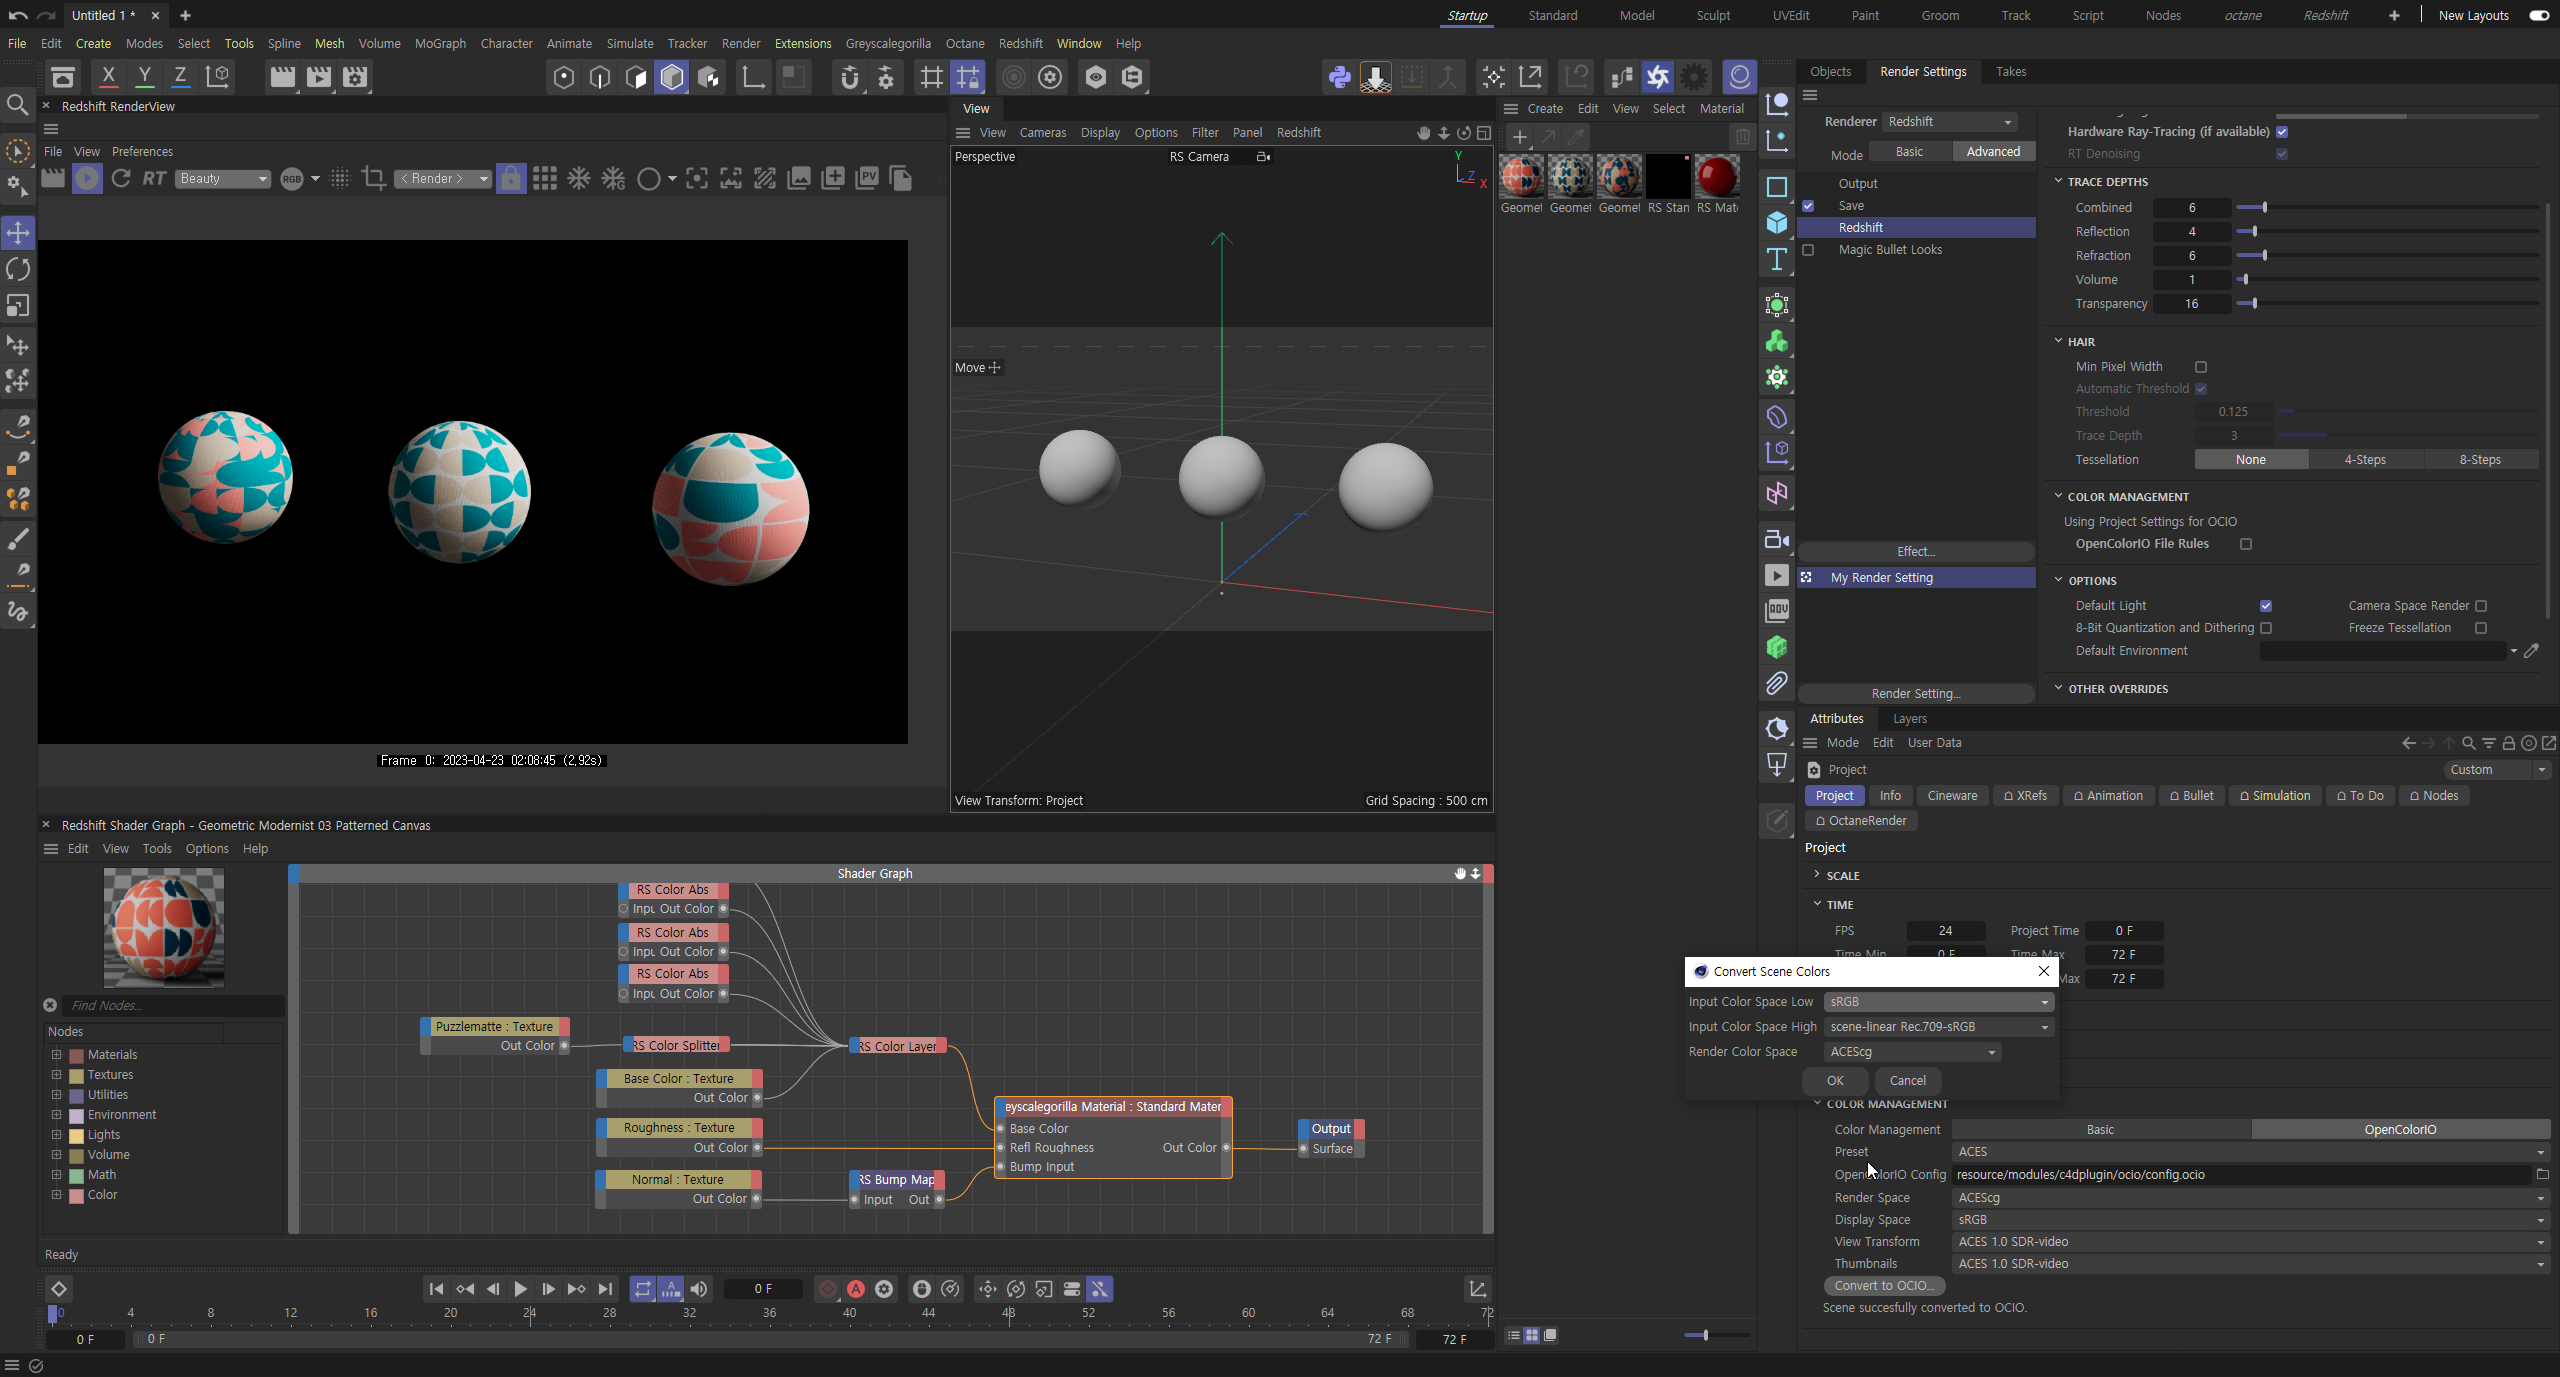The height and width of the screenshot is (1377, 2560).
Task: Click the Convert to OCIO button
Action: [x=1884, y=1286]
